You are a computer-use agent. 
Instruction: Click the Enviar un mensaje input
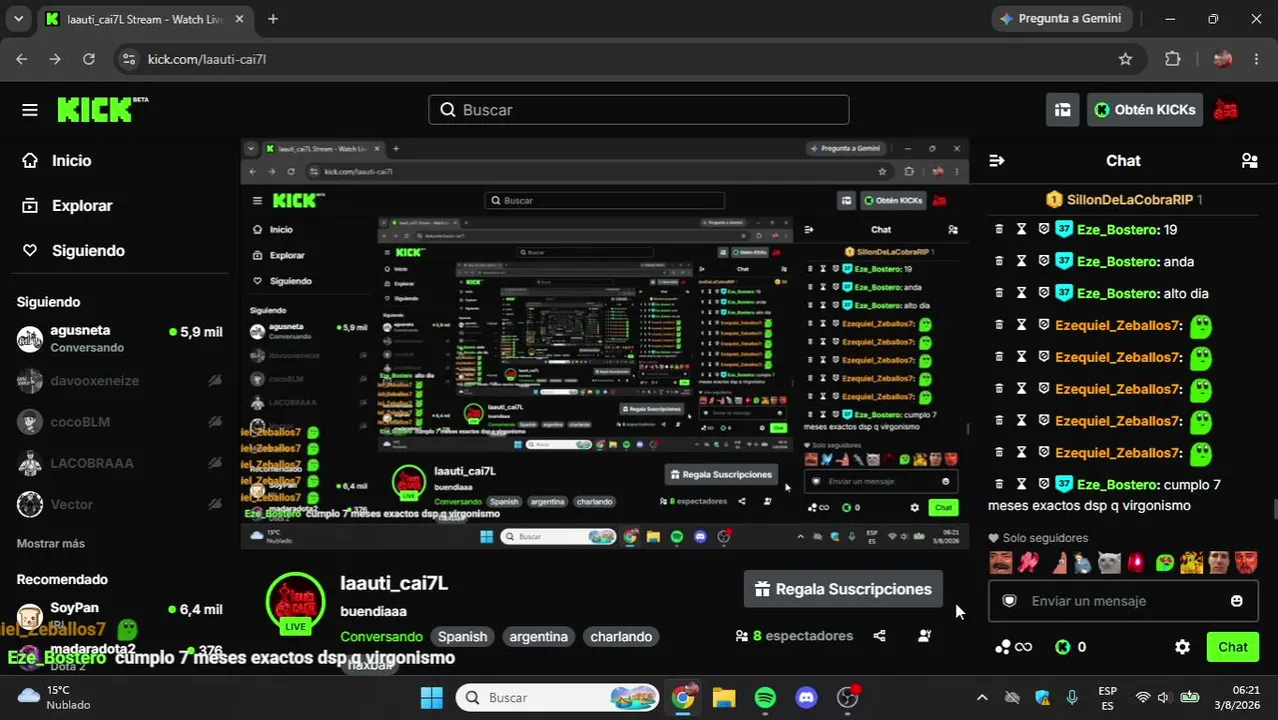[x=1122, y=601]
